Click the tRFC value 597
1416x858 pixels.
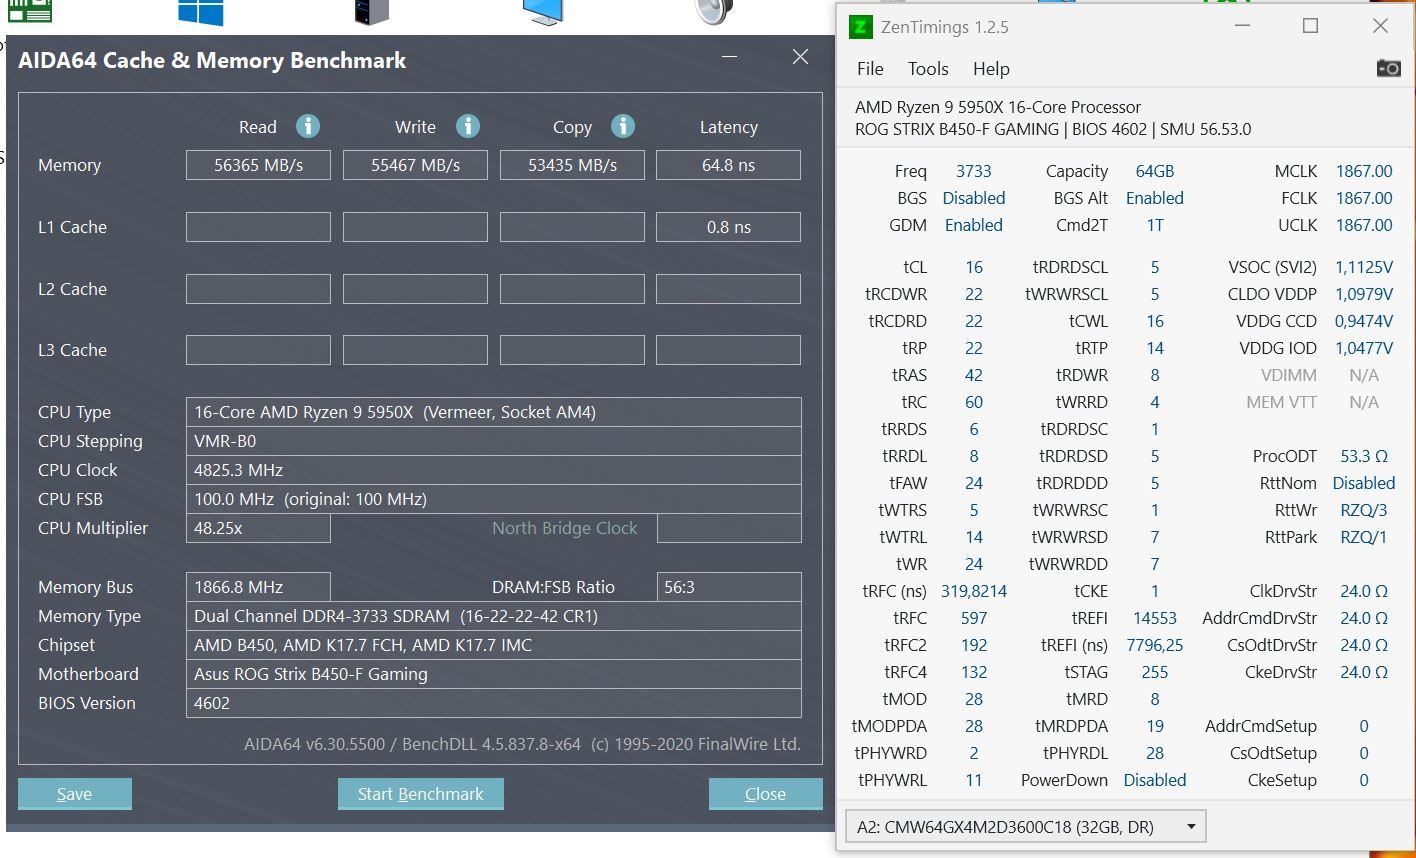(973, 618)
